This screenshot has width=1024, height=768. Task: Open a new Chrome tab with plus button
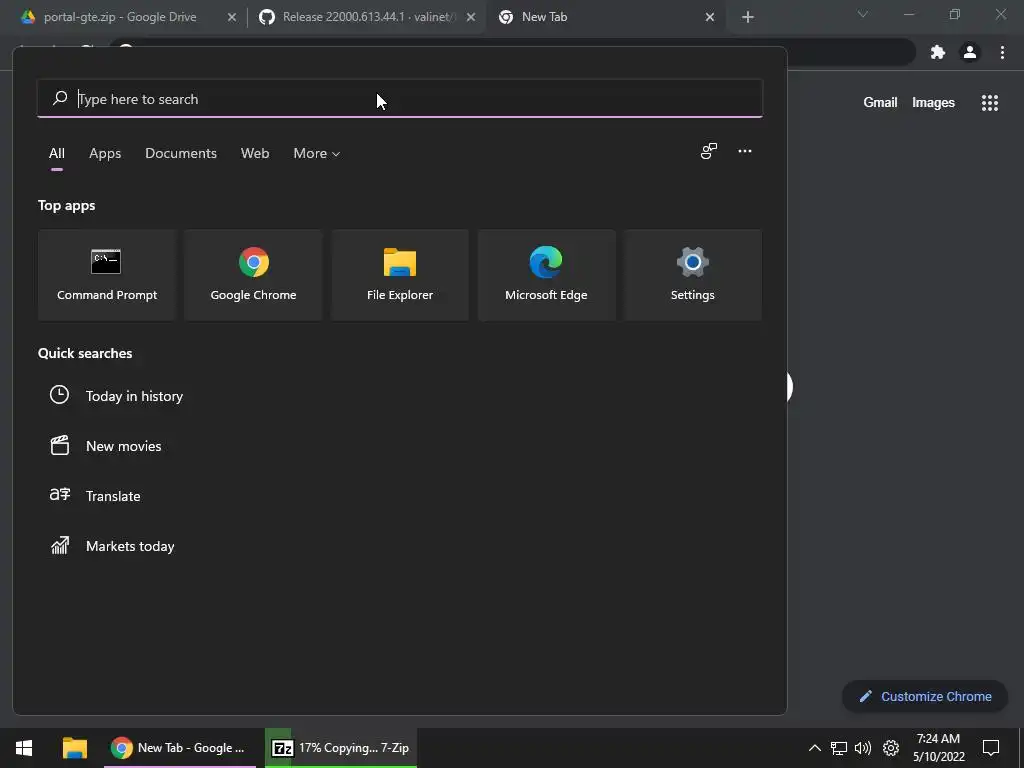click(x=748, y=18)
